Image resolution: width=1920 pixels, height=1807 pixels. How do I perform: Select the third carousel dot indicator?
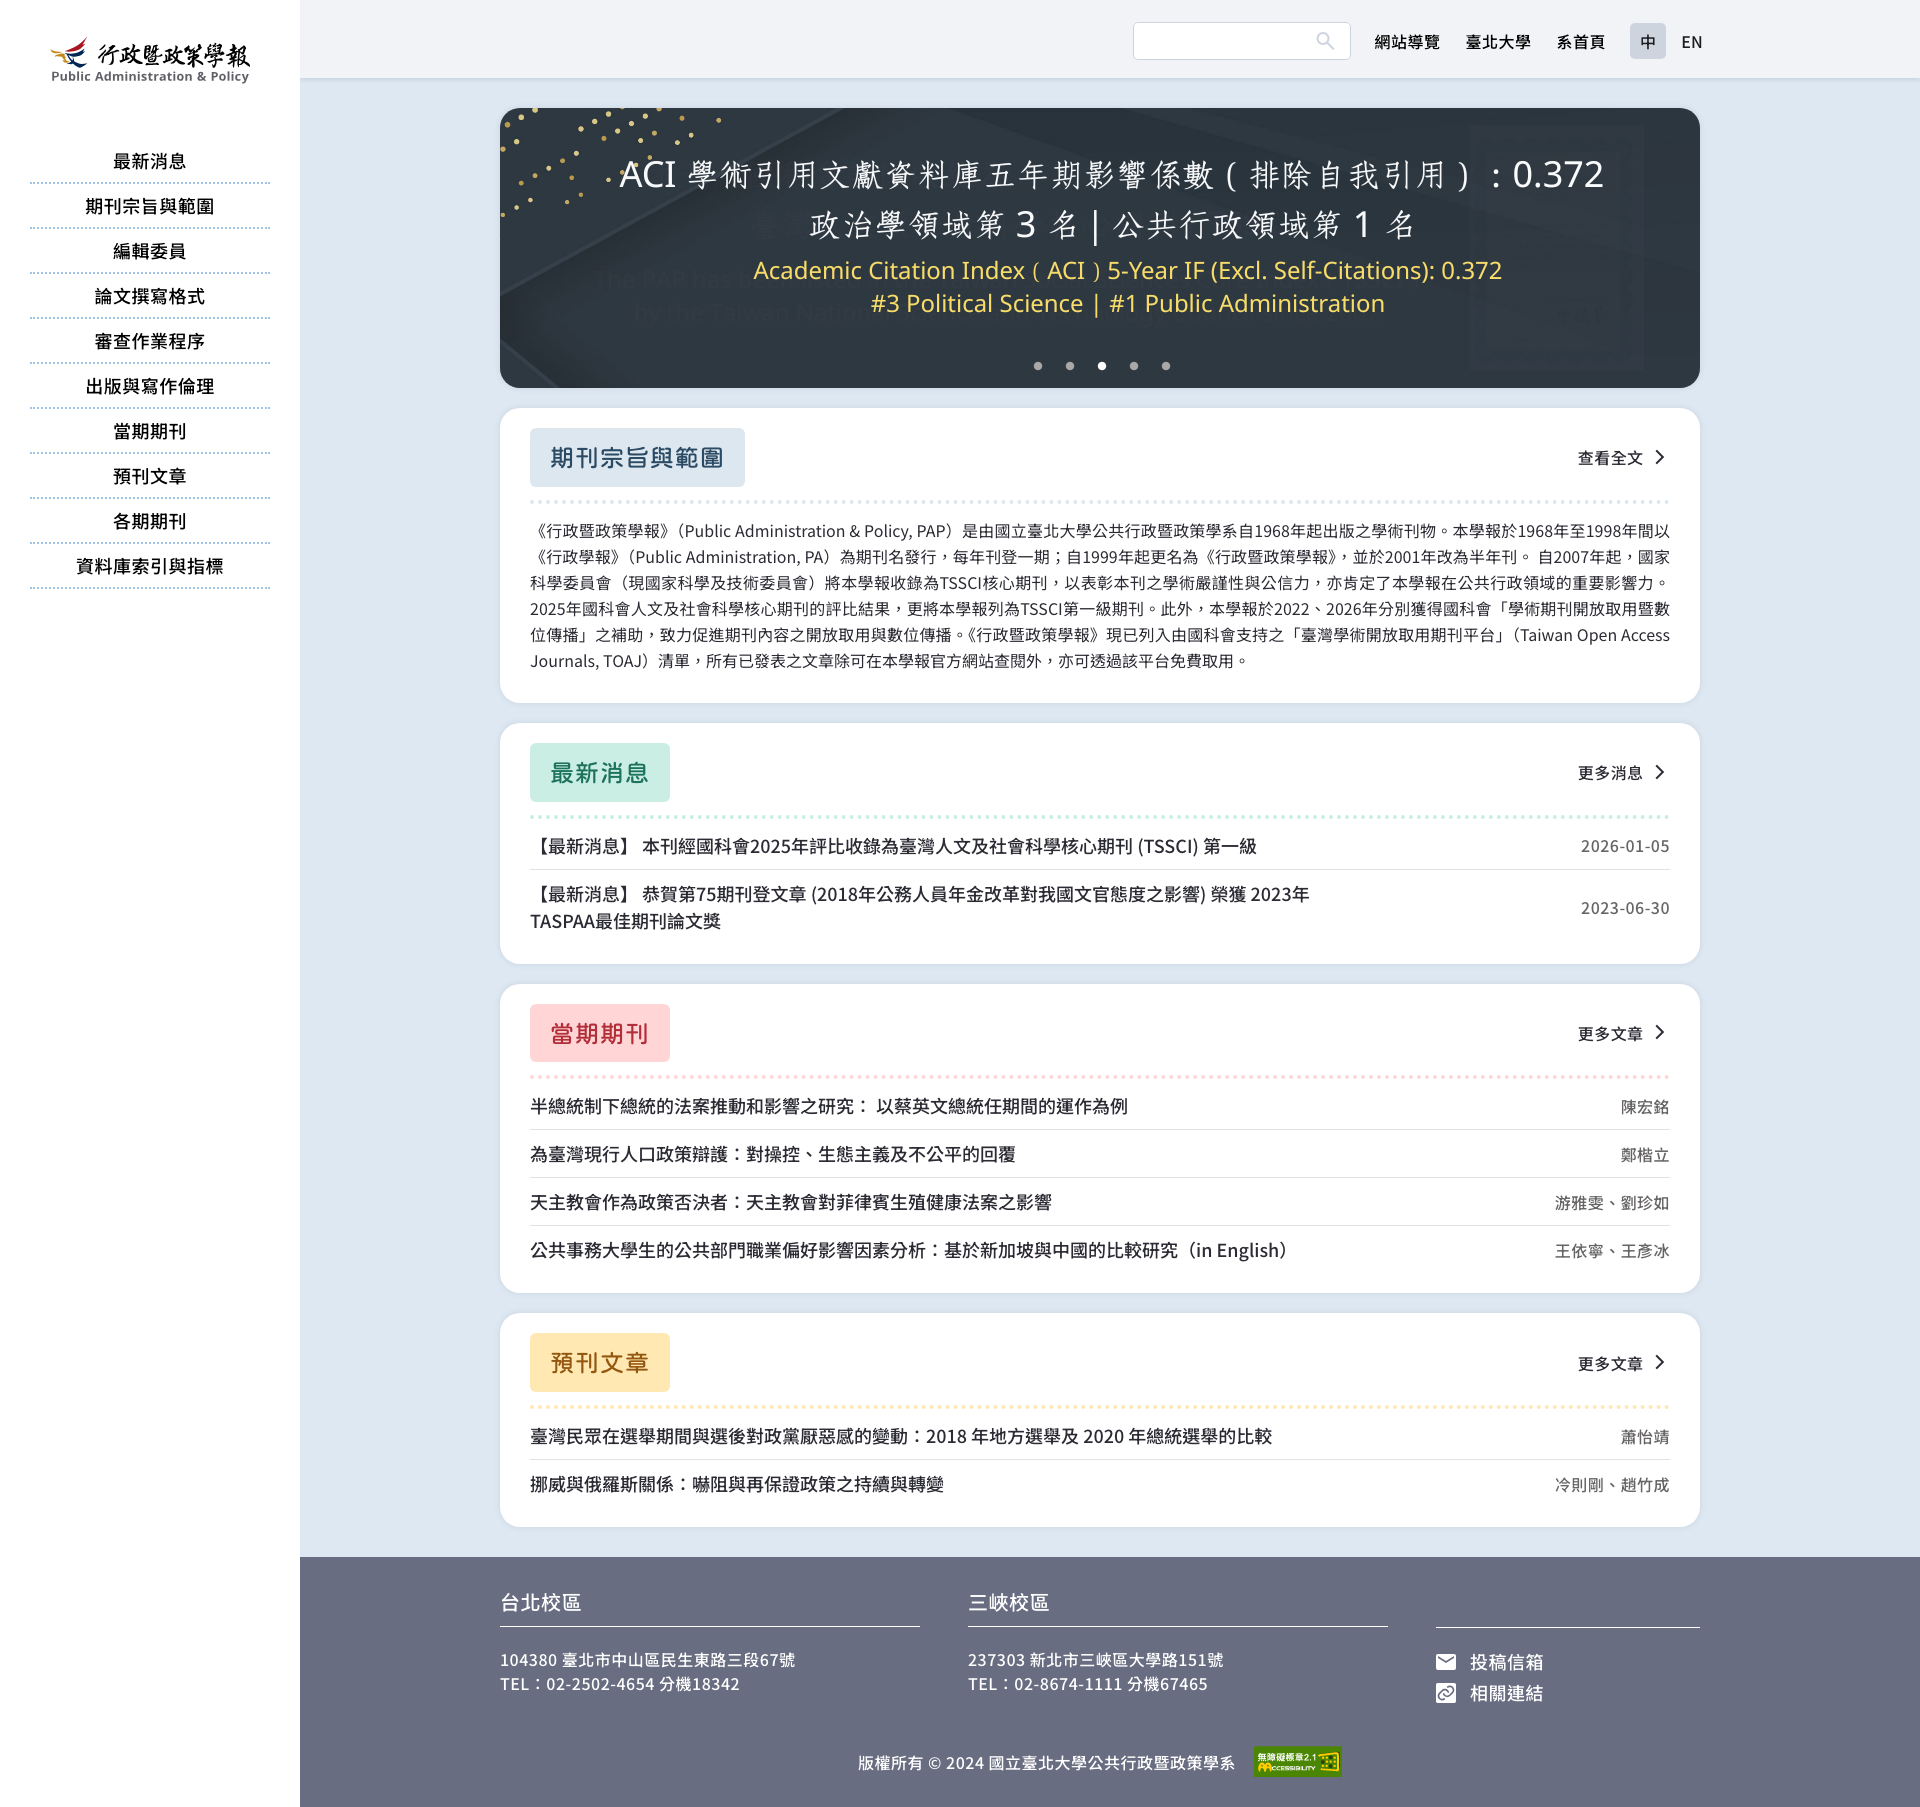[1102, 366]
